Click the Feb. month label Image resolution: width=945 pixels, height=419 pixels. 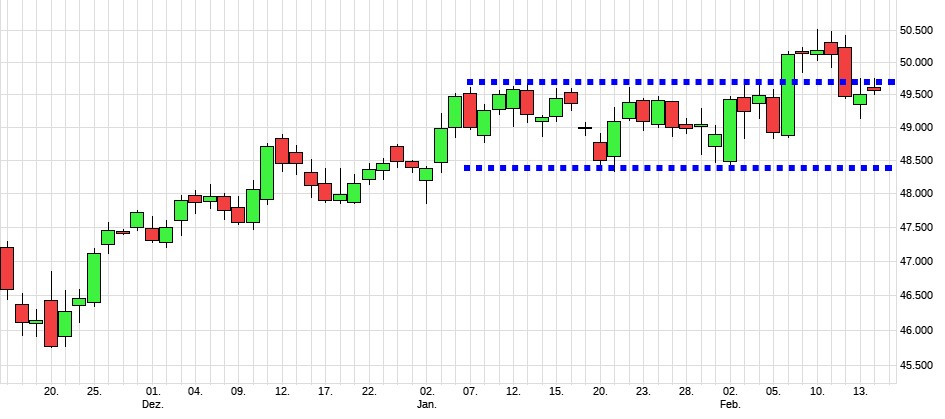pos(730,404)
